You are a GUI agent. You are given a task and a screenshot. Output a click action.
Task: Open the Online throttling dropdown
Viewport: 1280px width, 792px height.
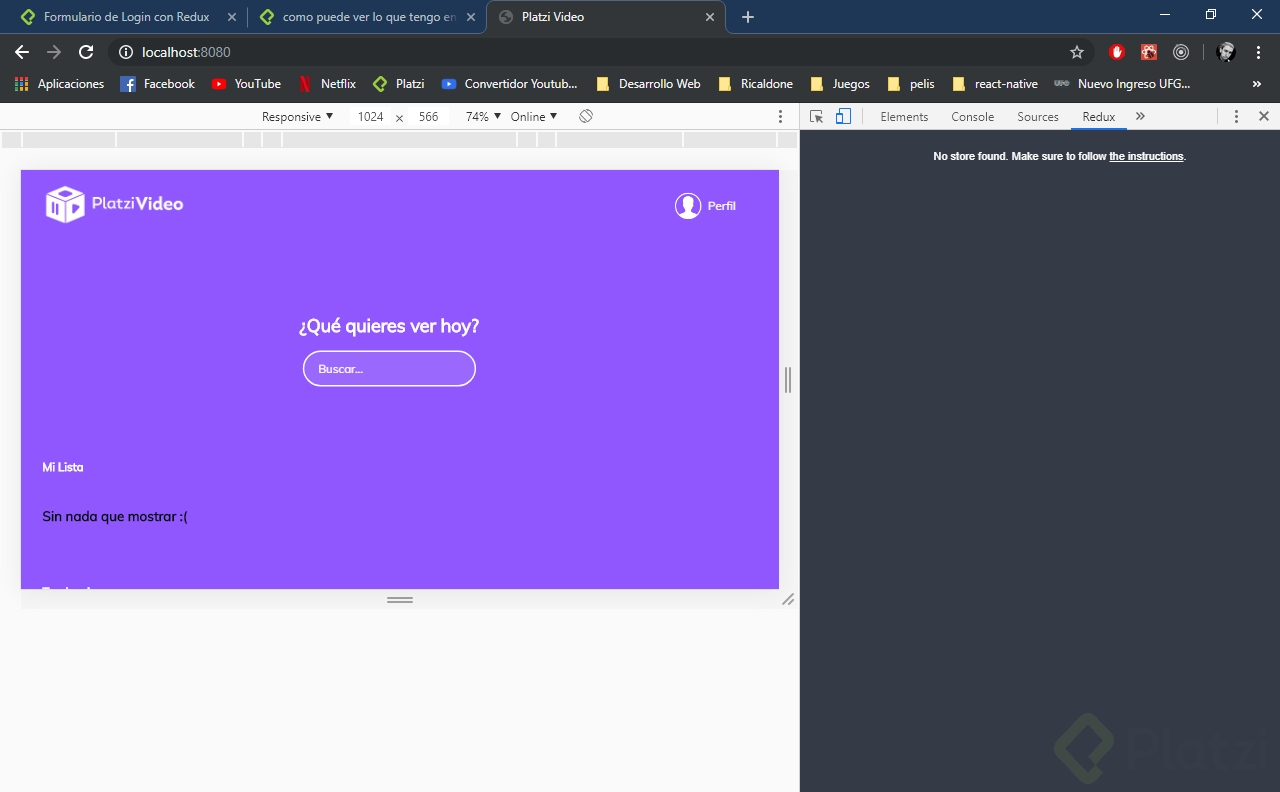point(534,117)
